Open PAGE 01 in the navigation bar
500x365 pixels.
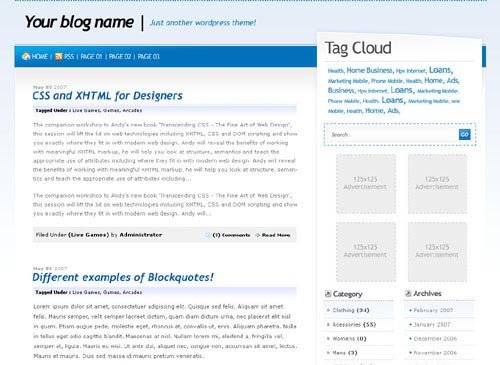pos(91,56)
